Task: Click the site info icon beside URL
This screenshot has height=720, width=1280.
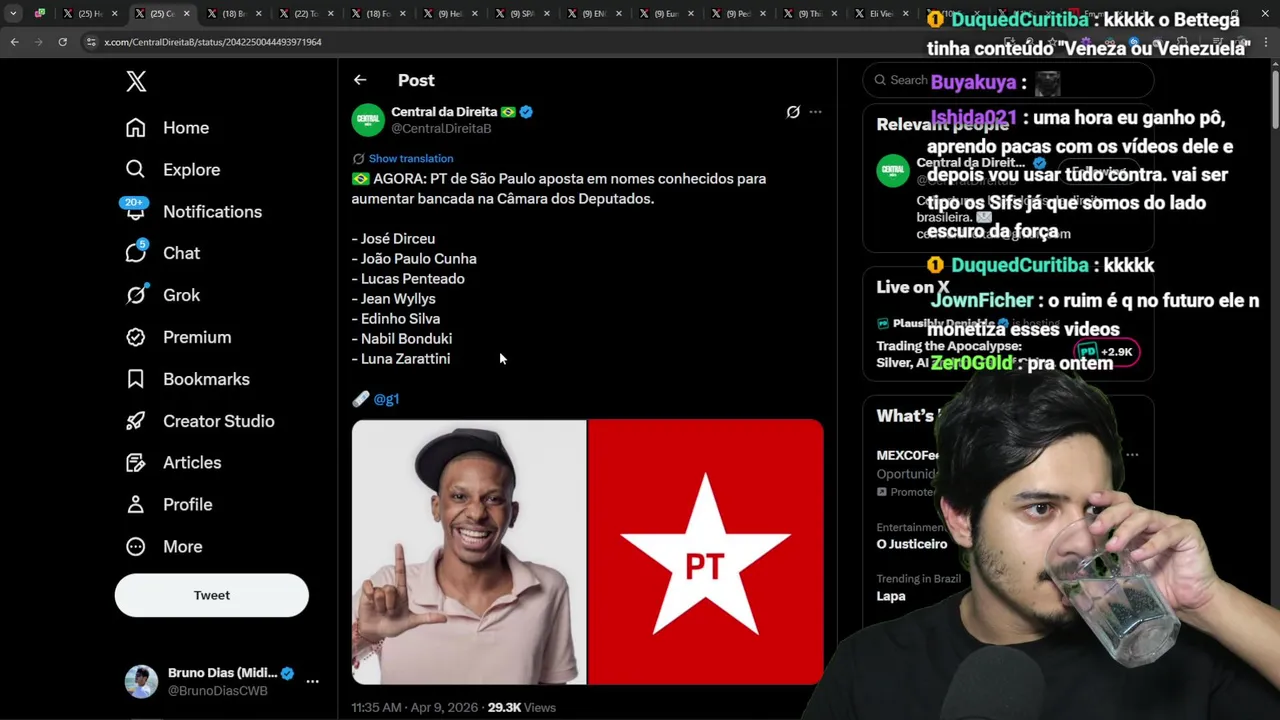Action: pos(91,42)
